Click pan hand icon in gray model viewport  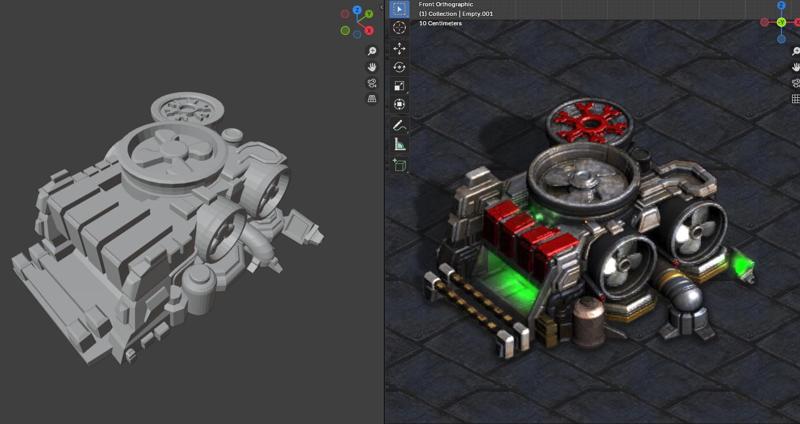click(x=372, y=67)
